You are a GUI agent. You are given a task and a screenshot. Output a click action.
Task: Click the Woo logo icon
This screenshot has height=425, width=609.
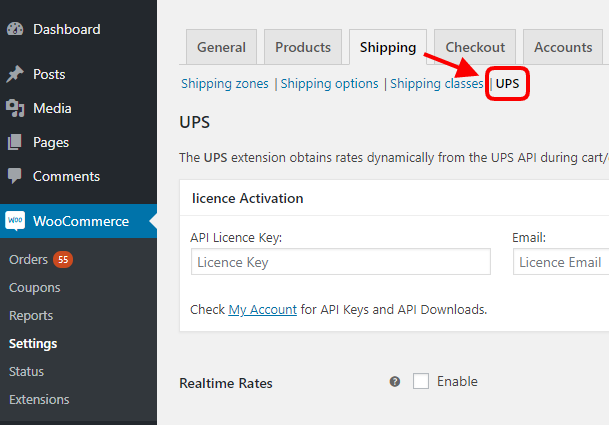click(x=15, y=221)
